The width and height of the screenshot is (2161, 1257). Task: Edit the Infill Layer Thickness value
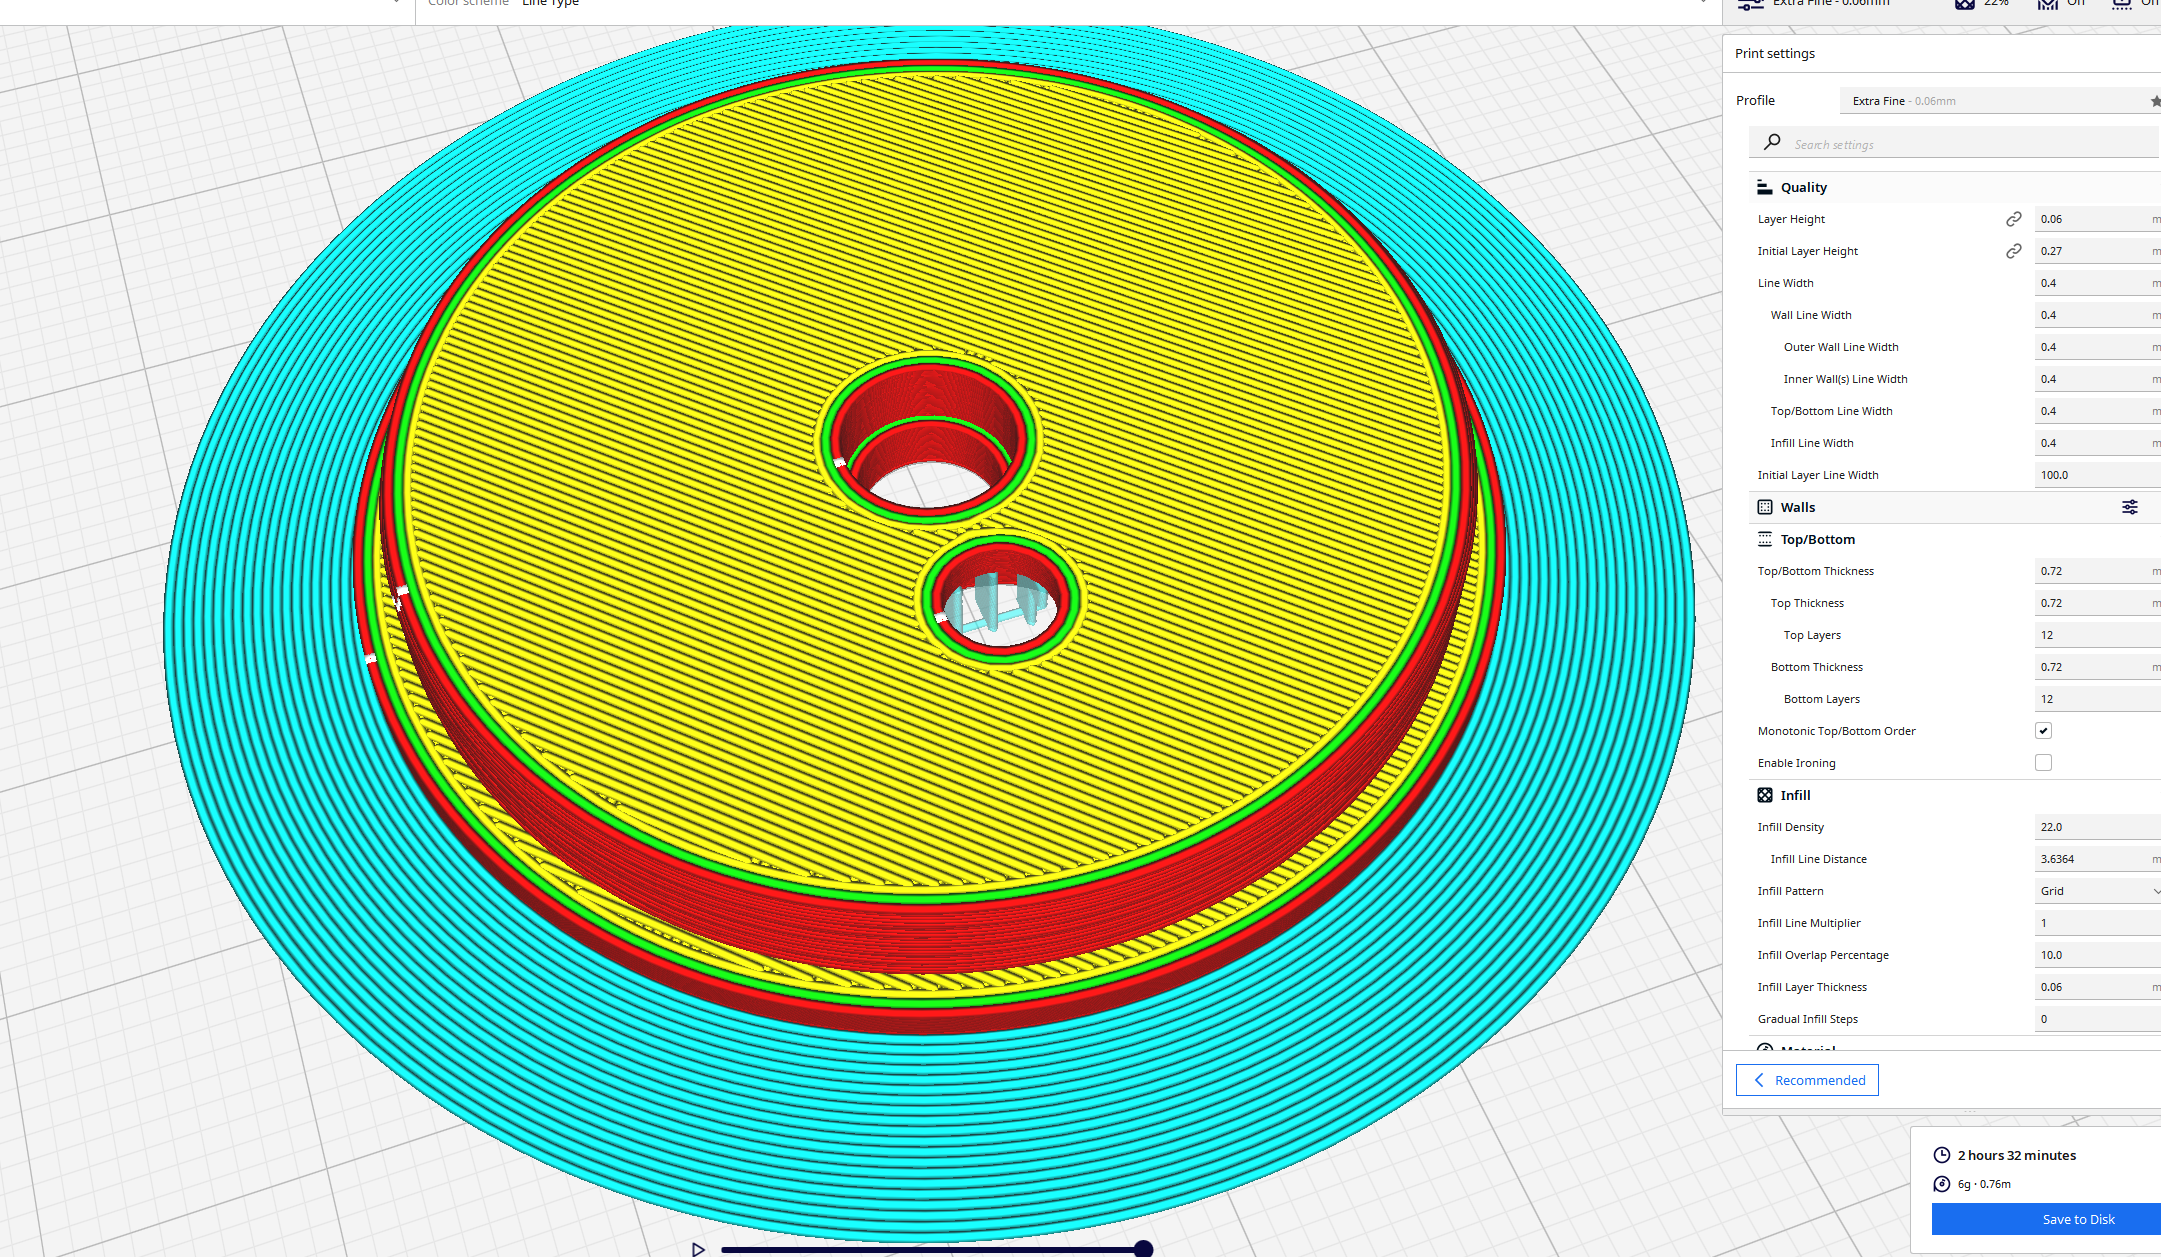[2098, 987]
